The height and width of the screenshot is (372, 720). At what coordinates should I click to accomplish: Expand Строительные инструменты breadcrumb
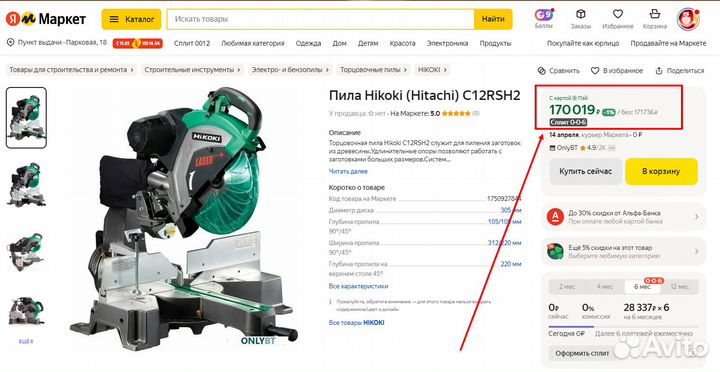[x=192, y=70]
